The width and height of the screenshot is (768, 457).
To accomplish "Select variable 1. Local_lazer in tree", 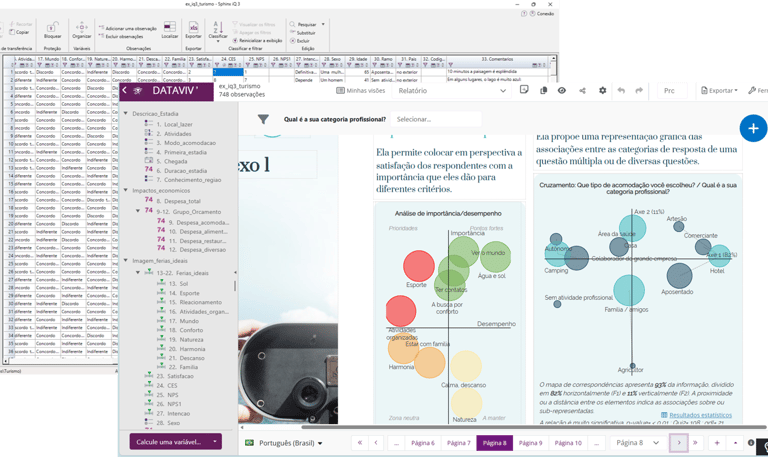I will (x=174, y=124).
